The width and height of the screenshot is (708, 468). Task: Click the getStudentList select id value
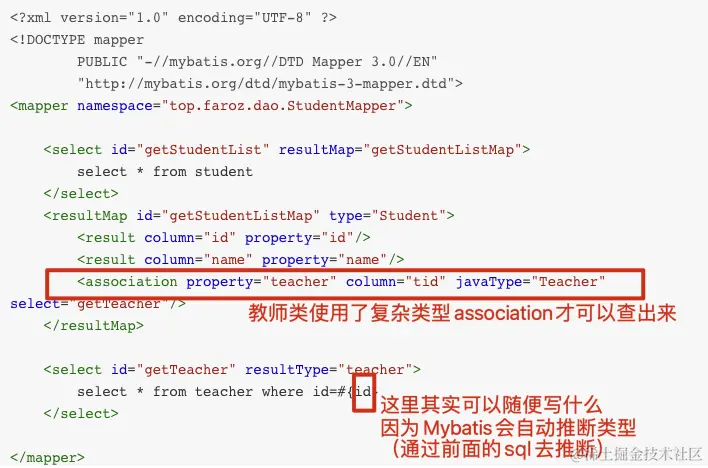click(x=202, y=150)
